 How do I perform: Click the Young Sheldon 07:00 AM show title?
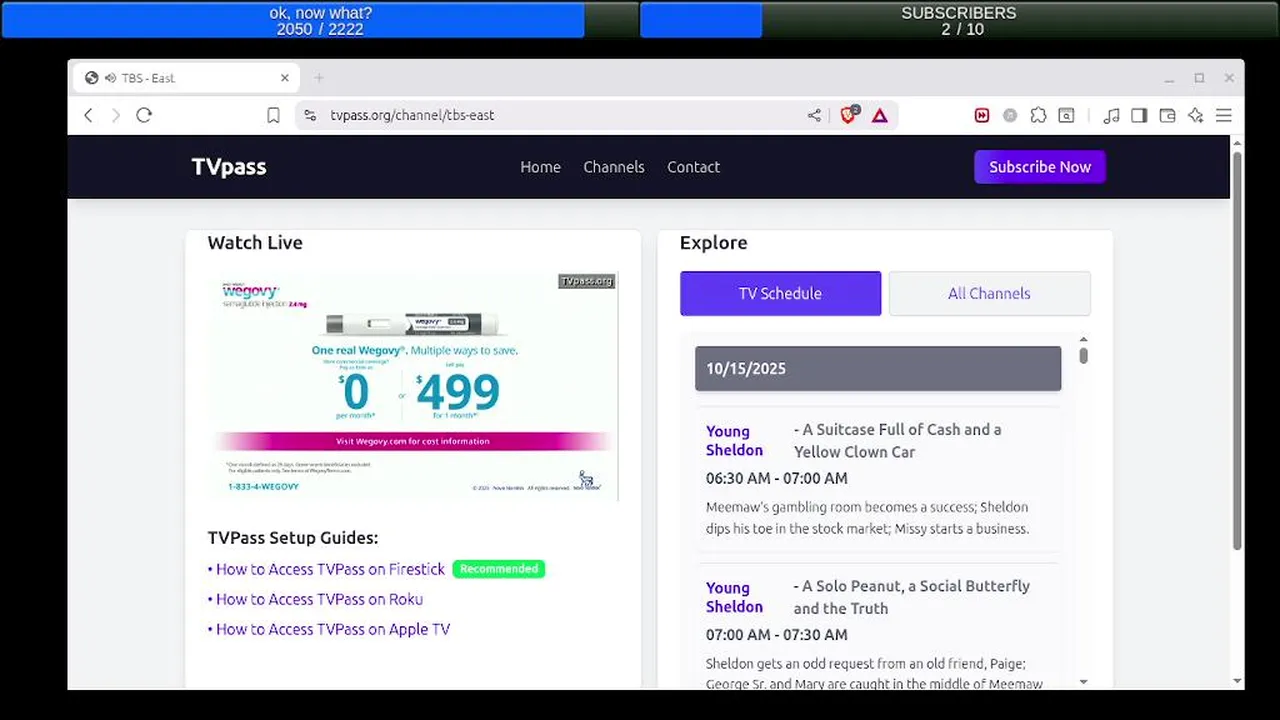click(734, 597)
